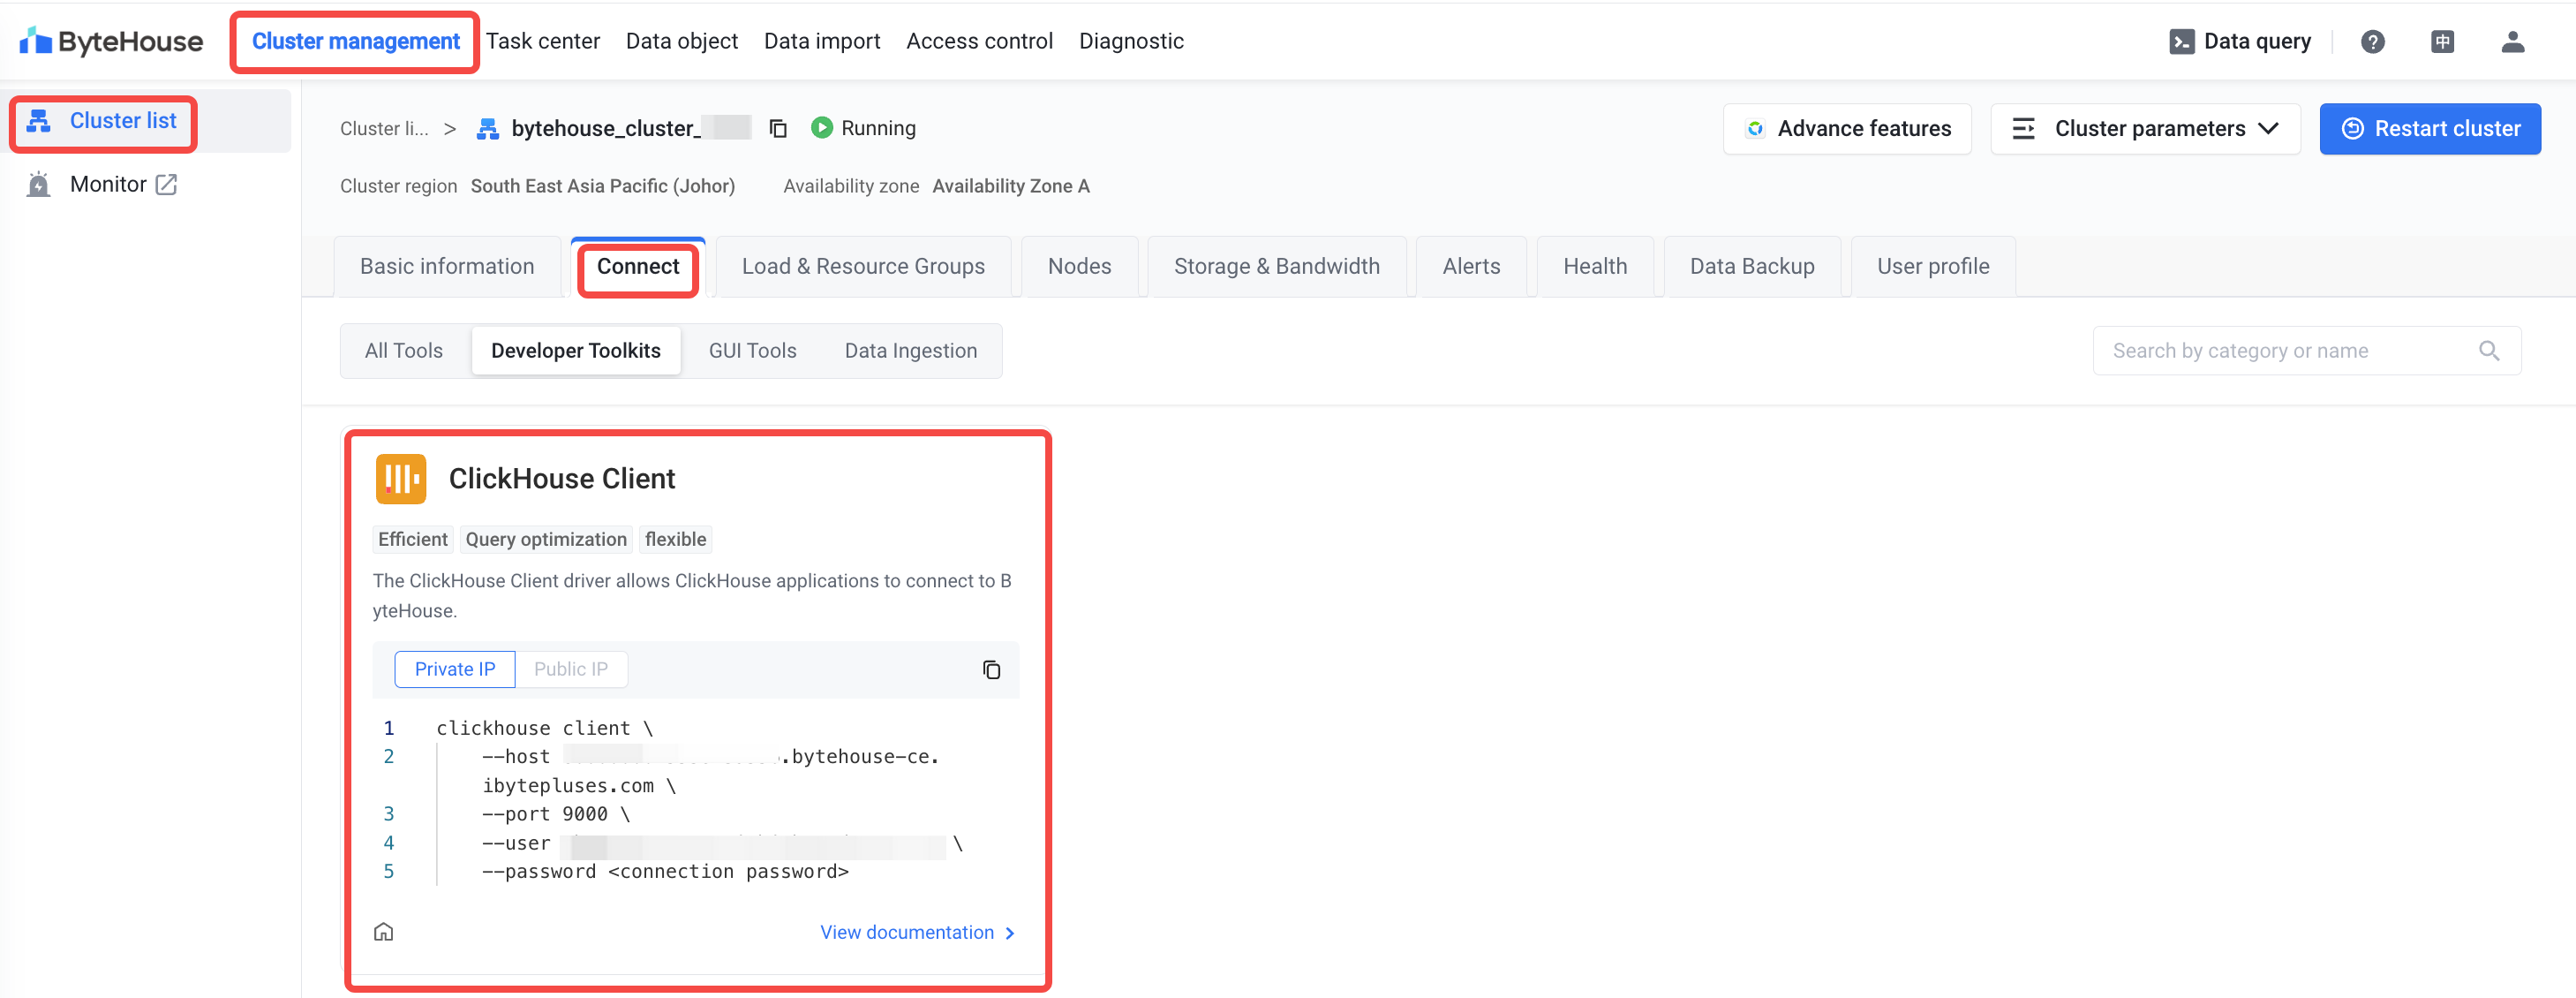Click the language switch icon

[x=2442, y=41]
